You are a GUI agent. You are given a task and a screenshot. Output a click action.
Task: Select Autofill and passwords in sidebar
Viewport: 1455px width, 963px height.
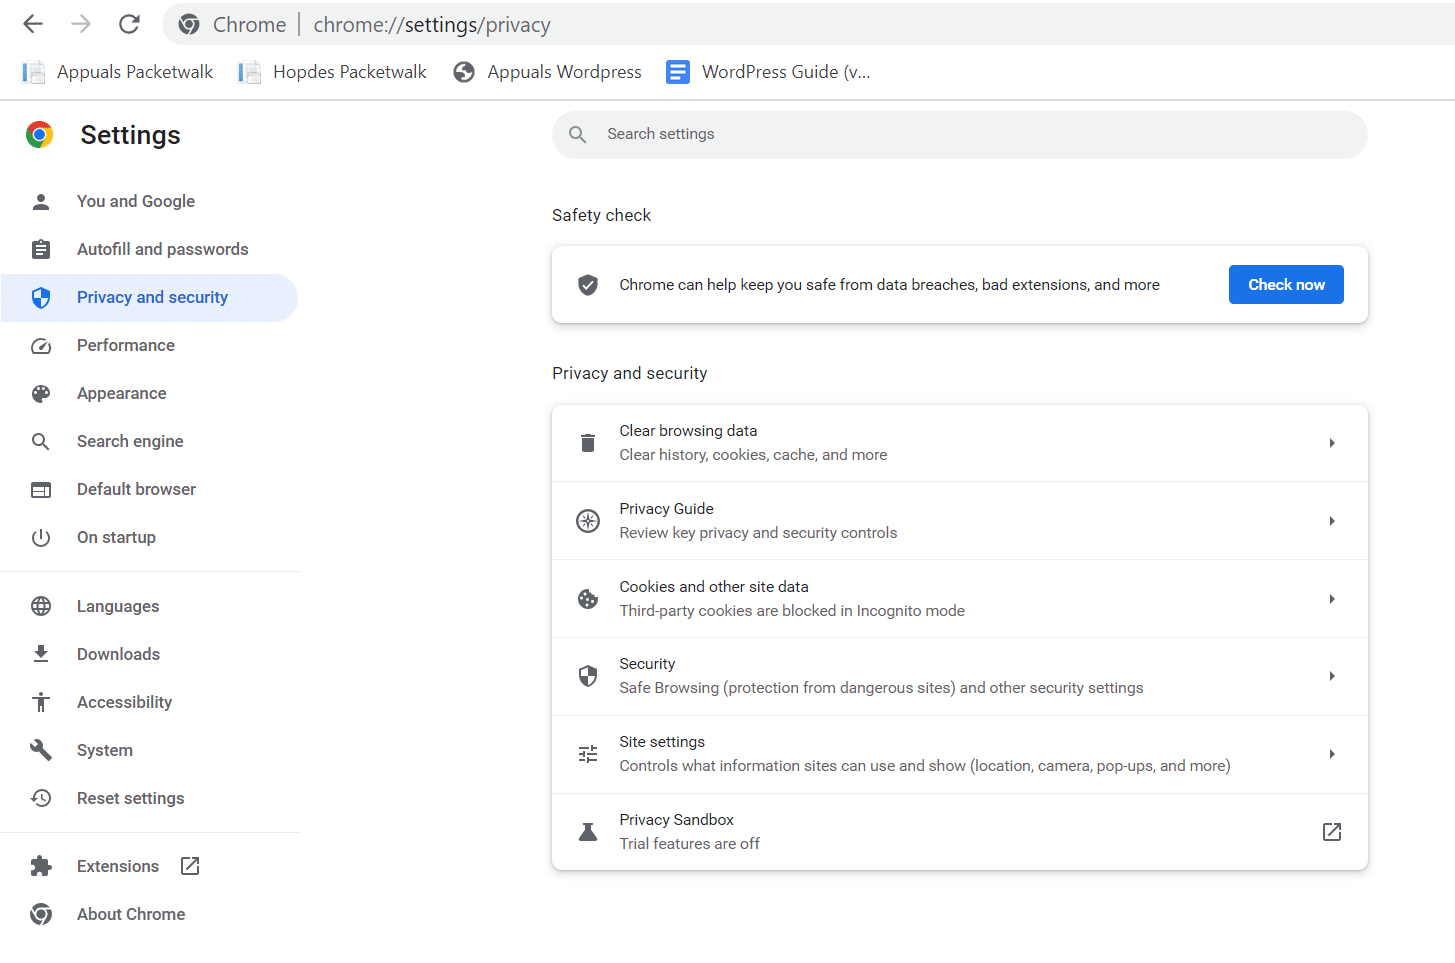pos(162,249)
